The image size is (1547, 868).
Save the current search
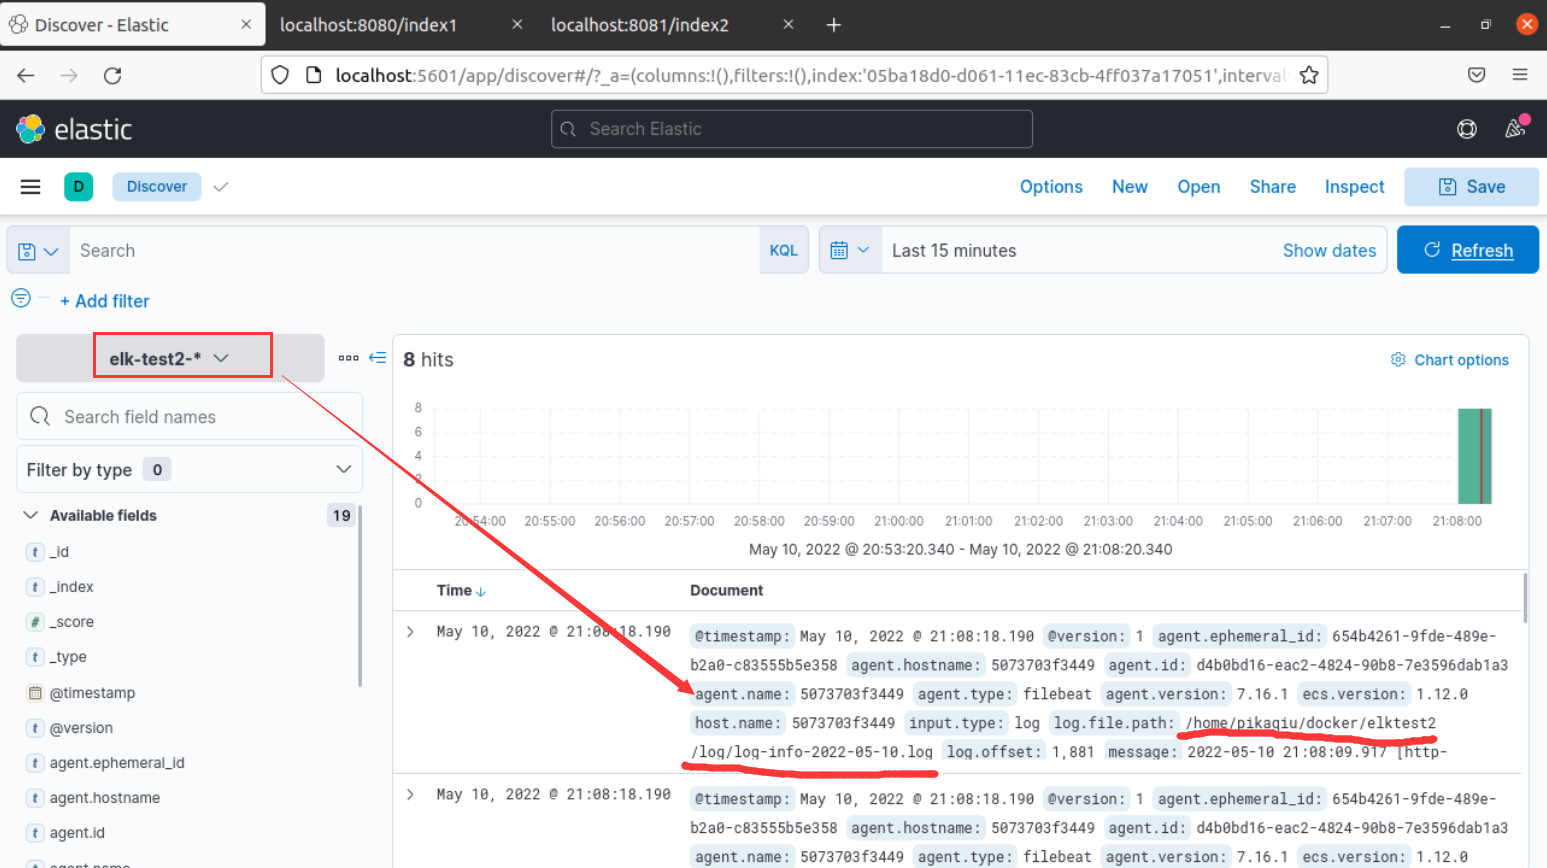[1471, 187]
